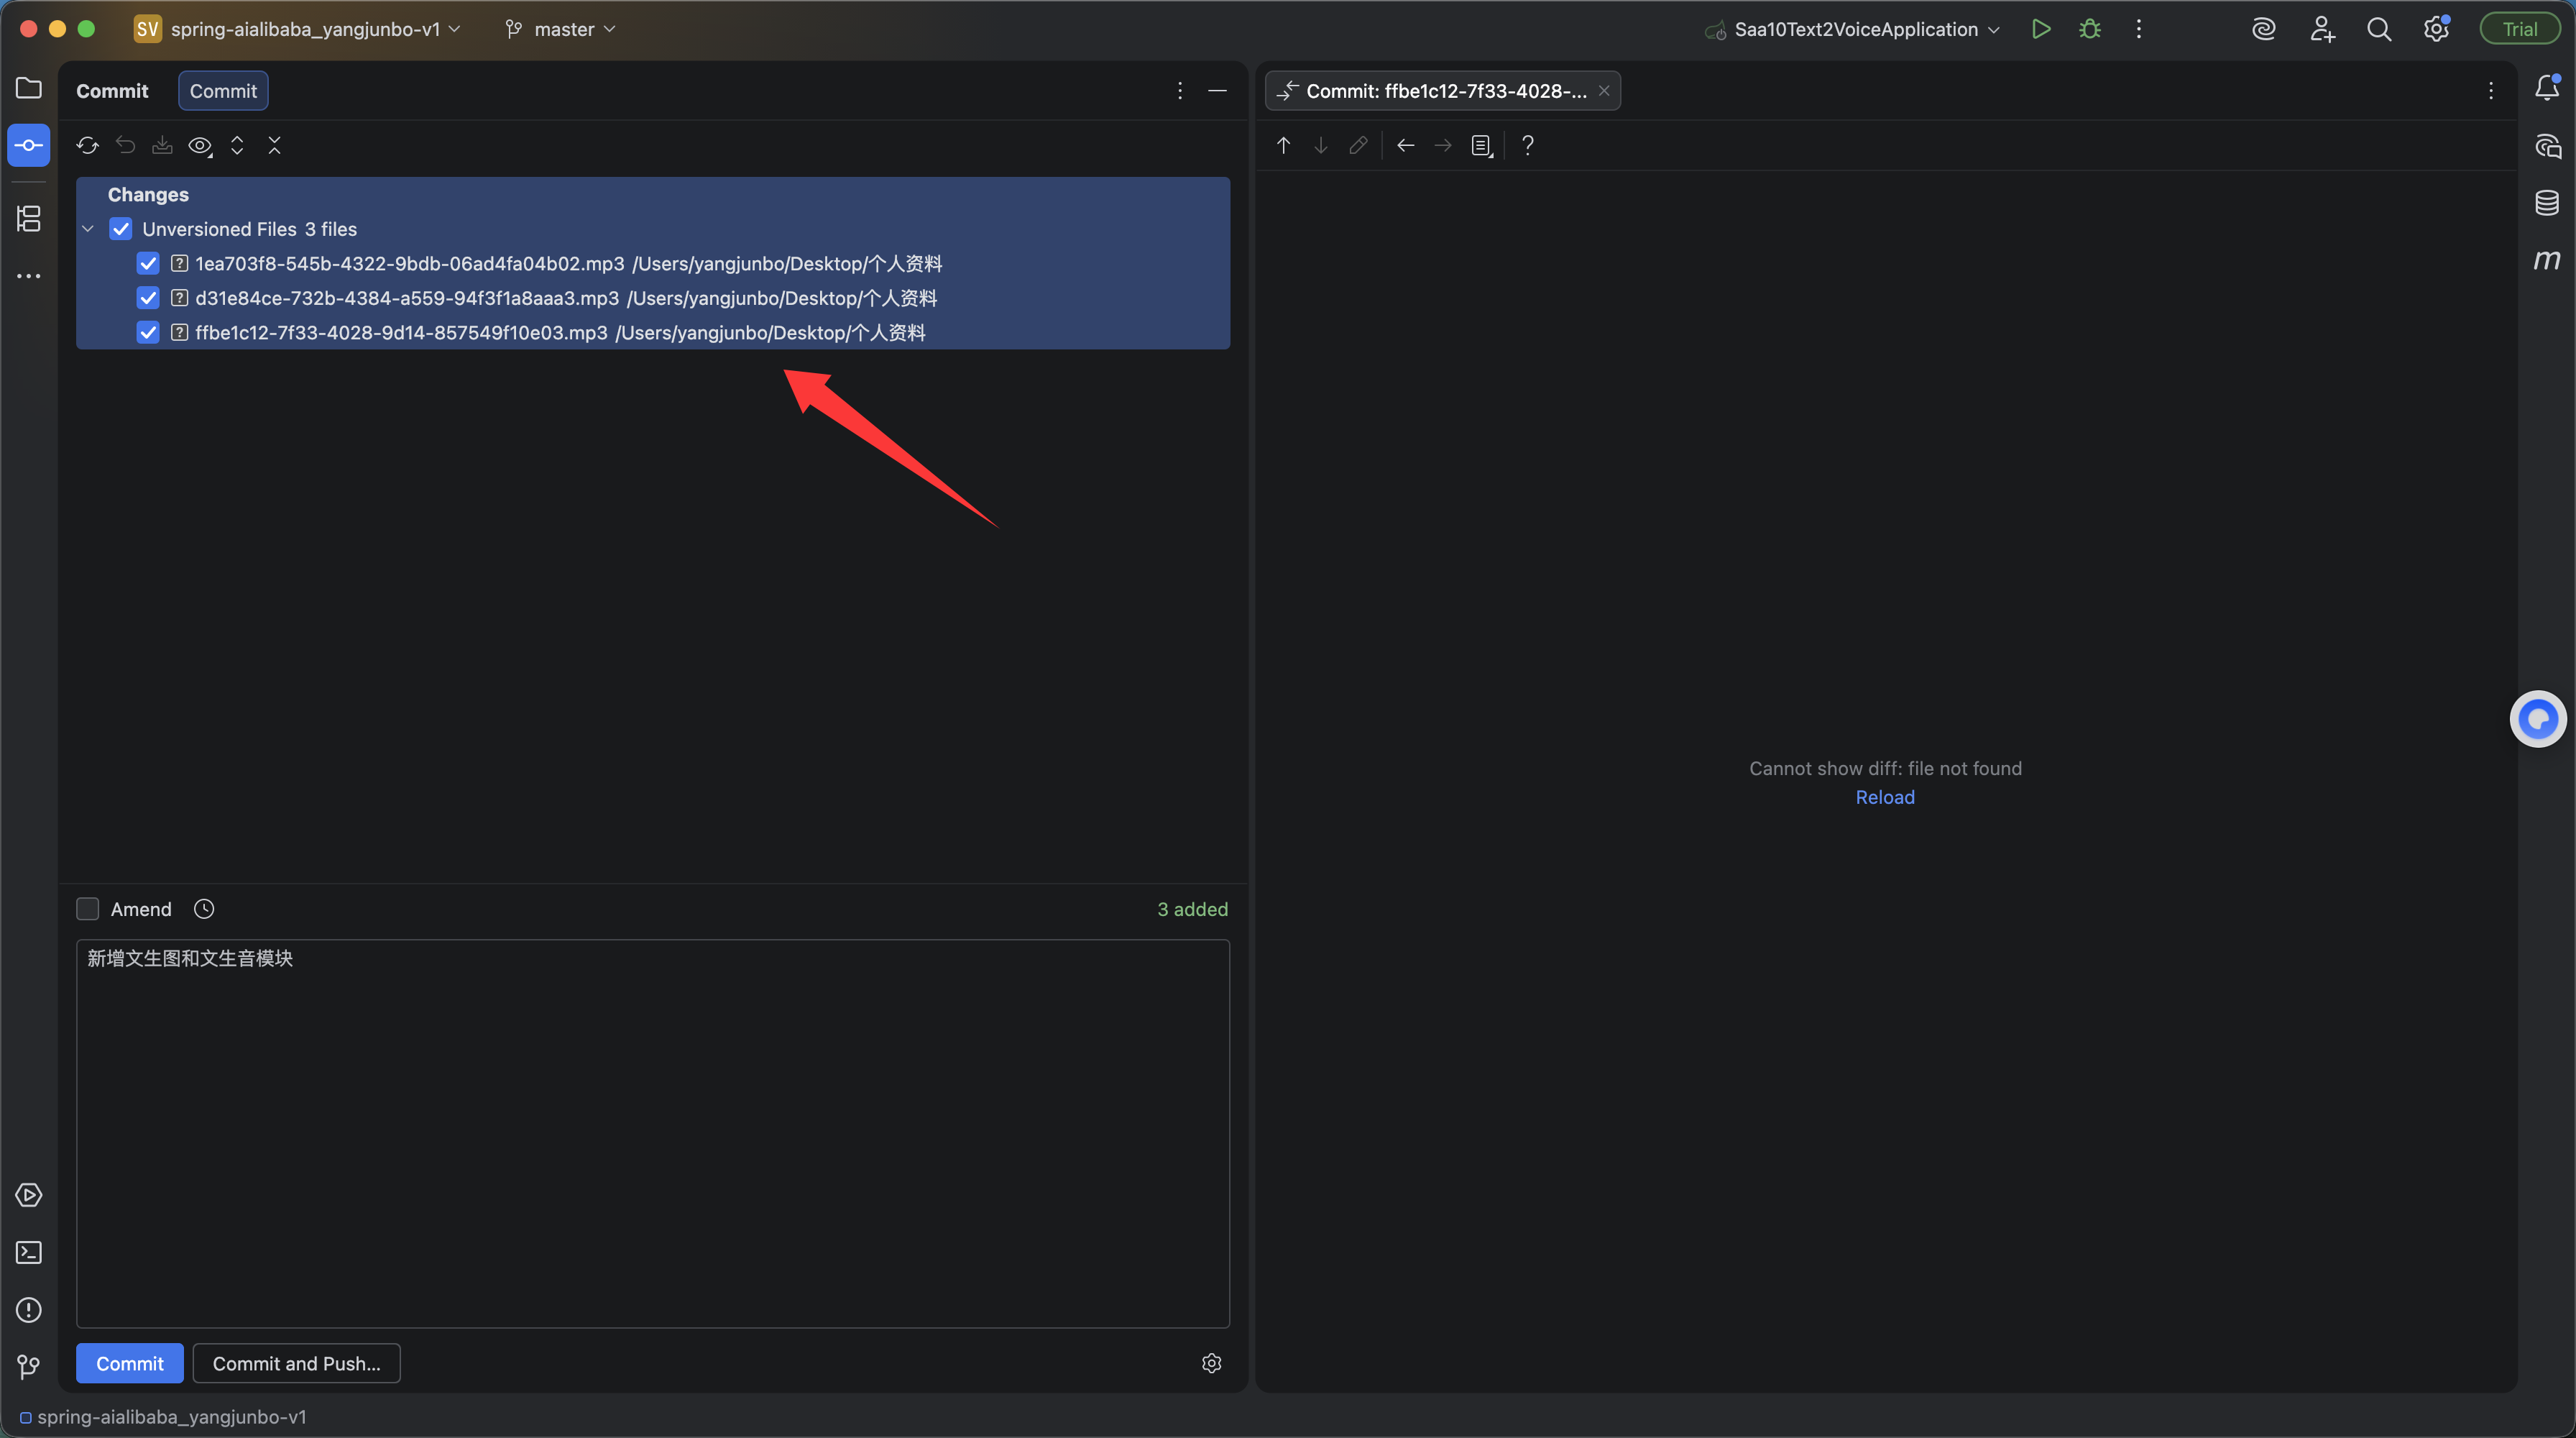2576x1438 pixels.
Task: Uncheck the d31e84ce mp3 file checkbox
Action: [x=148, y=298]
